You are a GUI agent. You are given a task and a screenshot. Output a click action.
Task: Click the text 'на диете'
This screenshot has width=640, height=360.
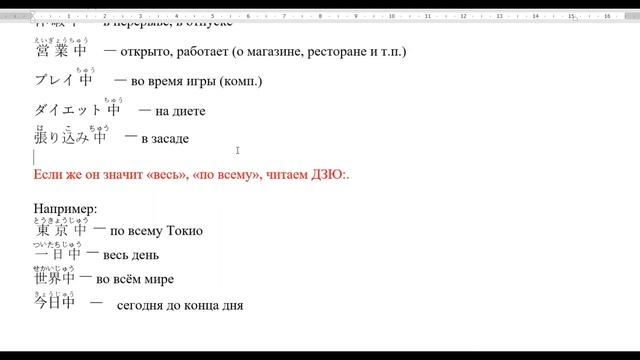(180, 111)
